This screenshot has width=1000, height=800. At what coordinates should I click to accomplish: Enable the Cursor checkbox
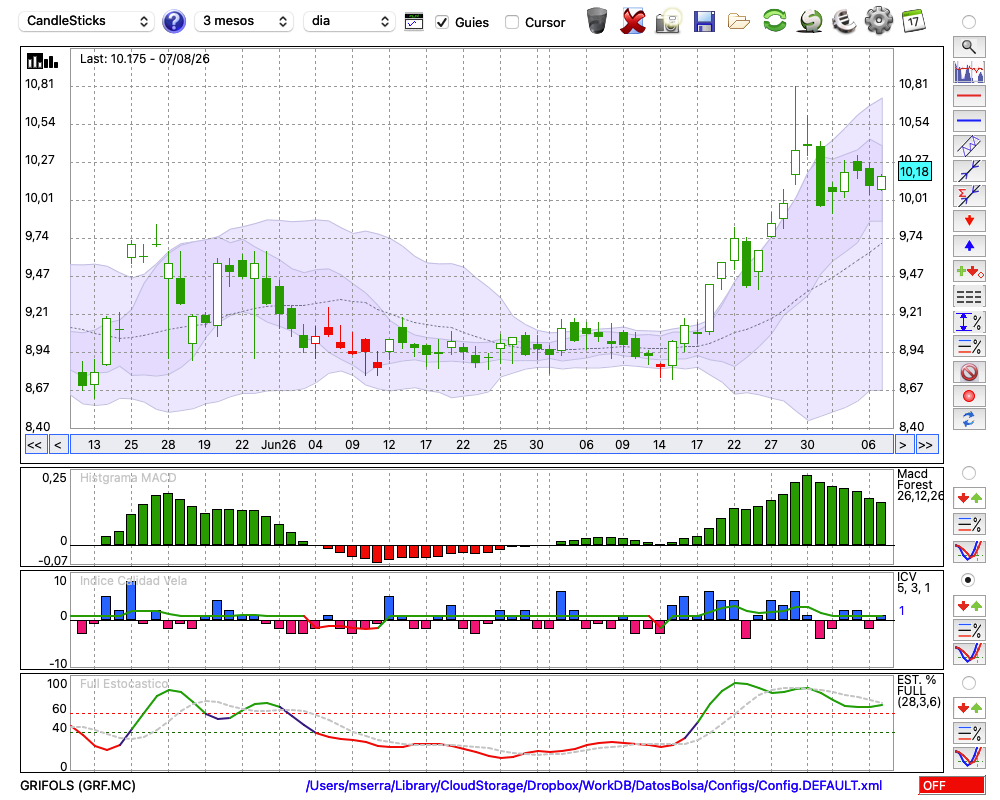pyautogui.click(x=511, y=22)
